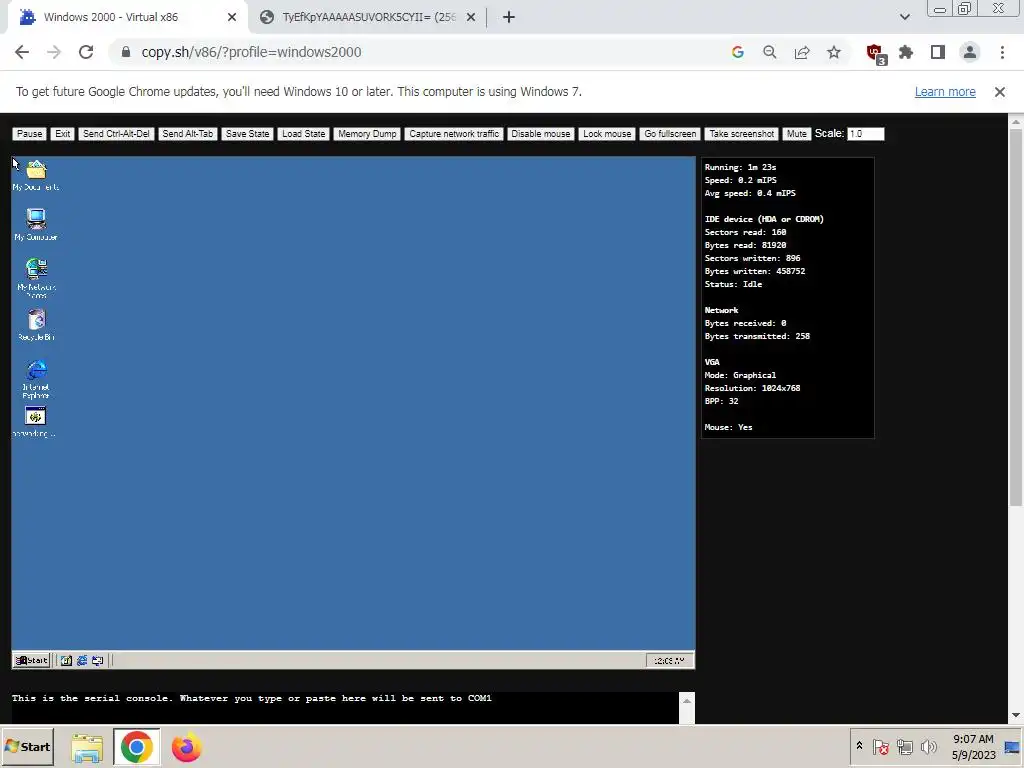Click the Send Alt-Tab button
Viewport: 1024px width, 768px height.
[x=187, y=134]
